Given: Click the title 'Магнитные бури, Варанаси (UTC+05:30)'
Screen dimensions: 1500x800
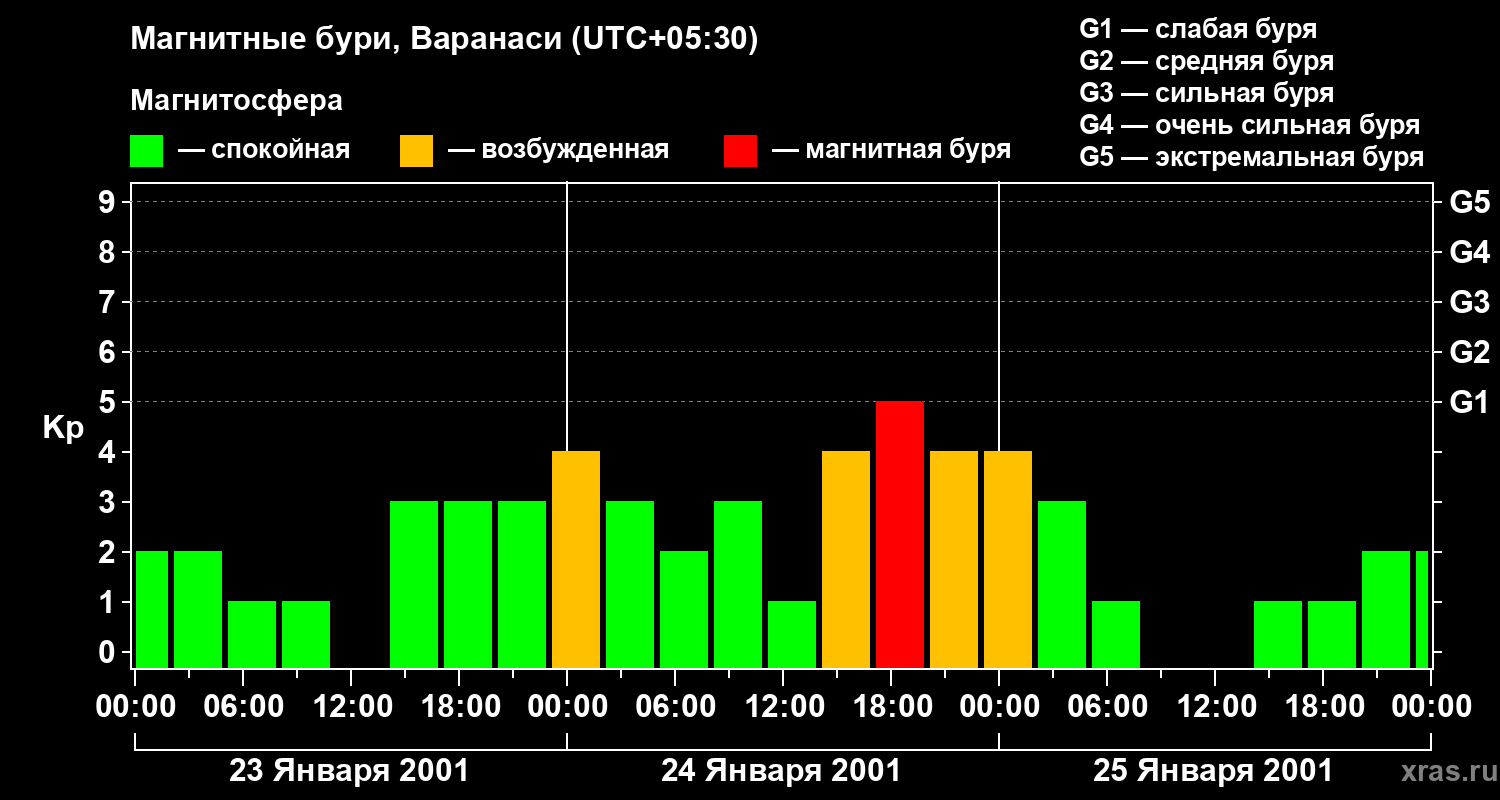Looking at the screenshot, I should [445, 40].
